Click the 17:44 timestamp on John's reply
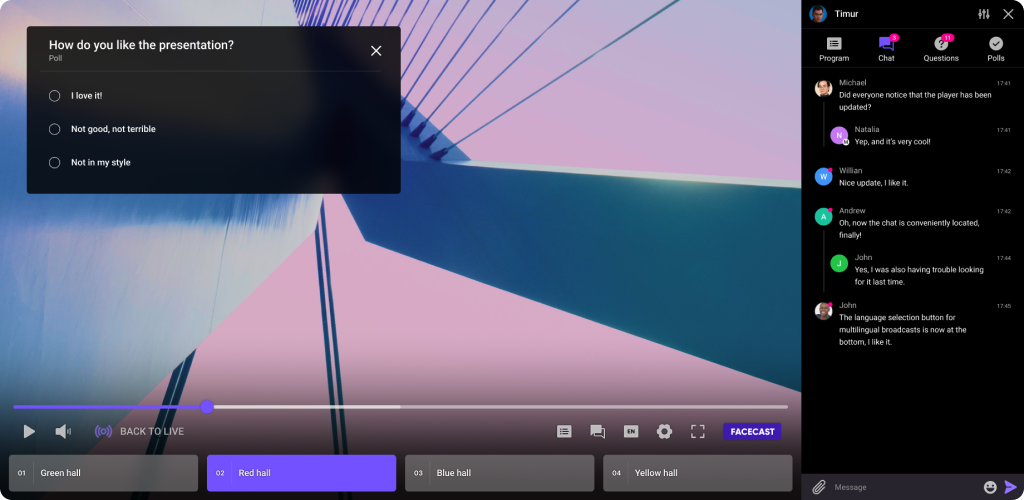The height and width of the screenshot is (500, 1024). click(x=1004, y=258)
